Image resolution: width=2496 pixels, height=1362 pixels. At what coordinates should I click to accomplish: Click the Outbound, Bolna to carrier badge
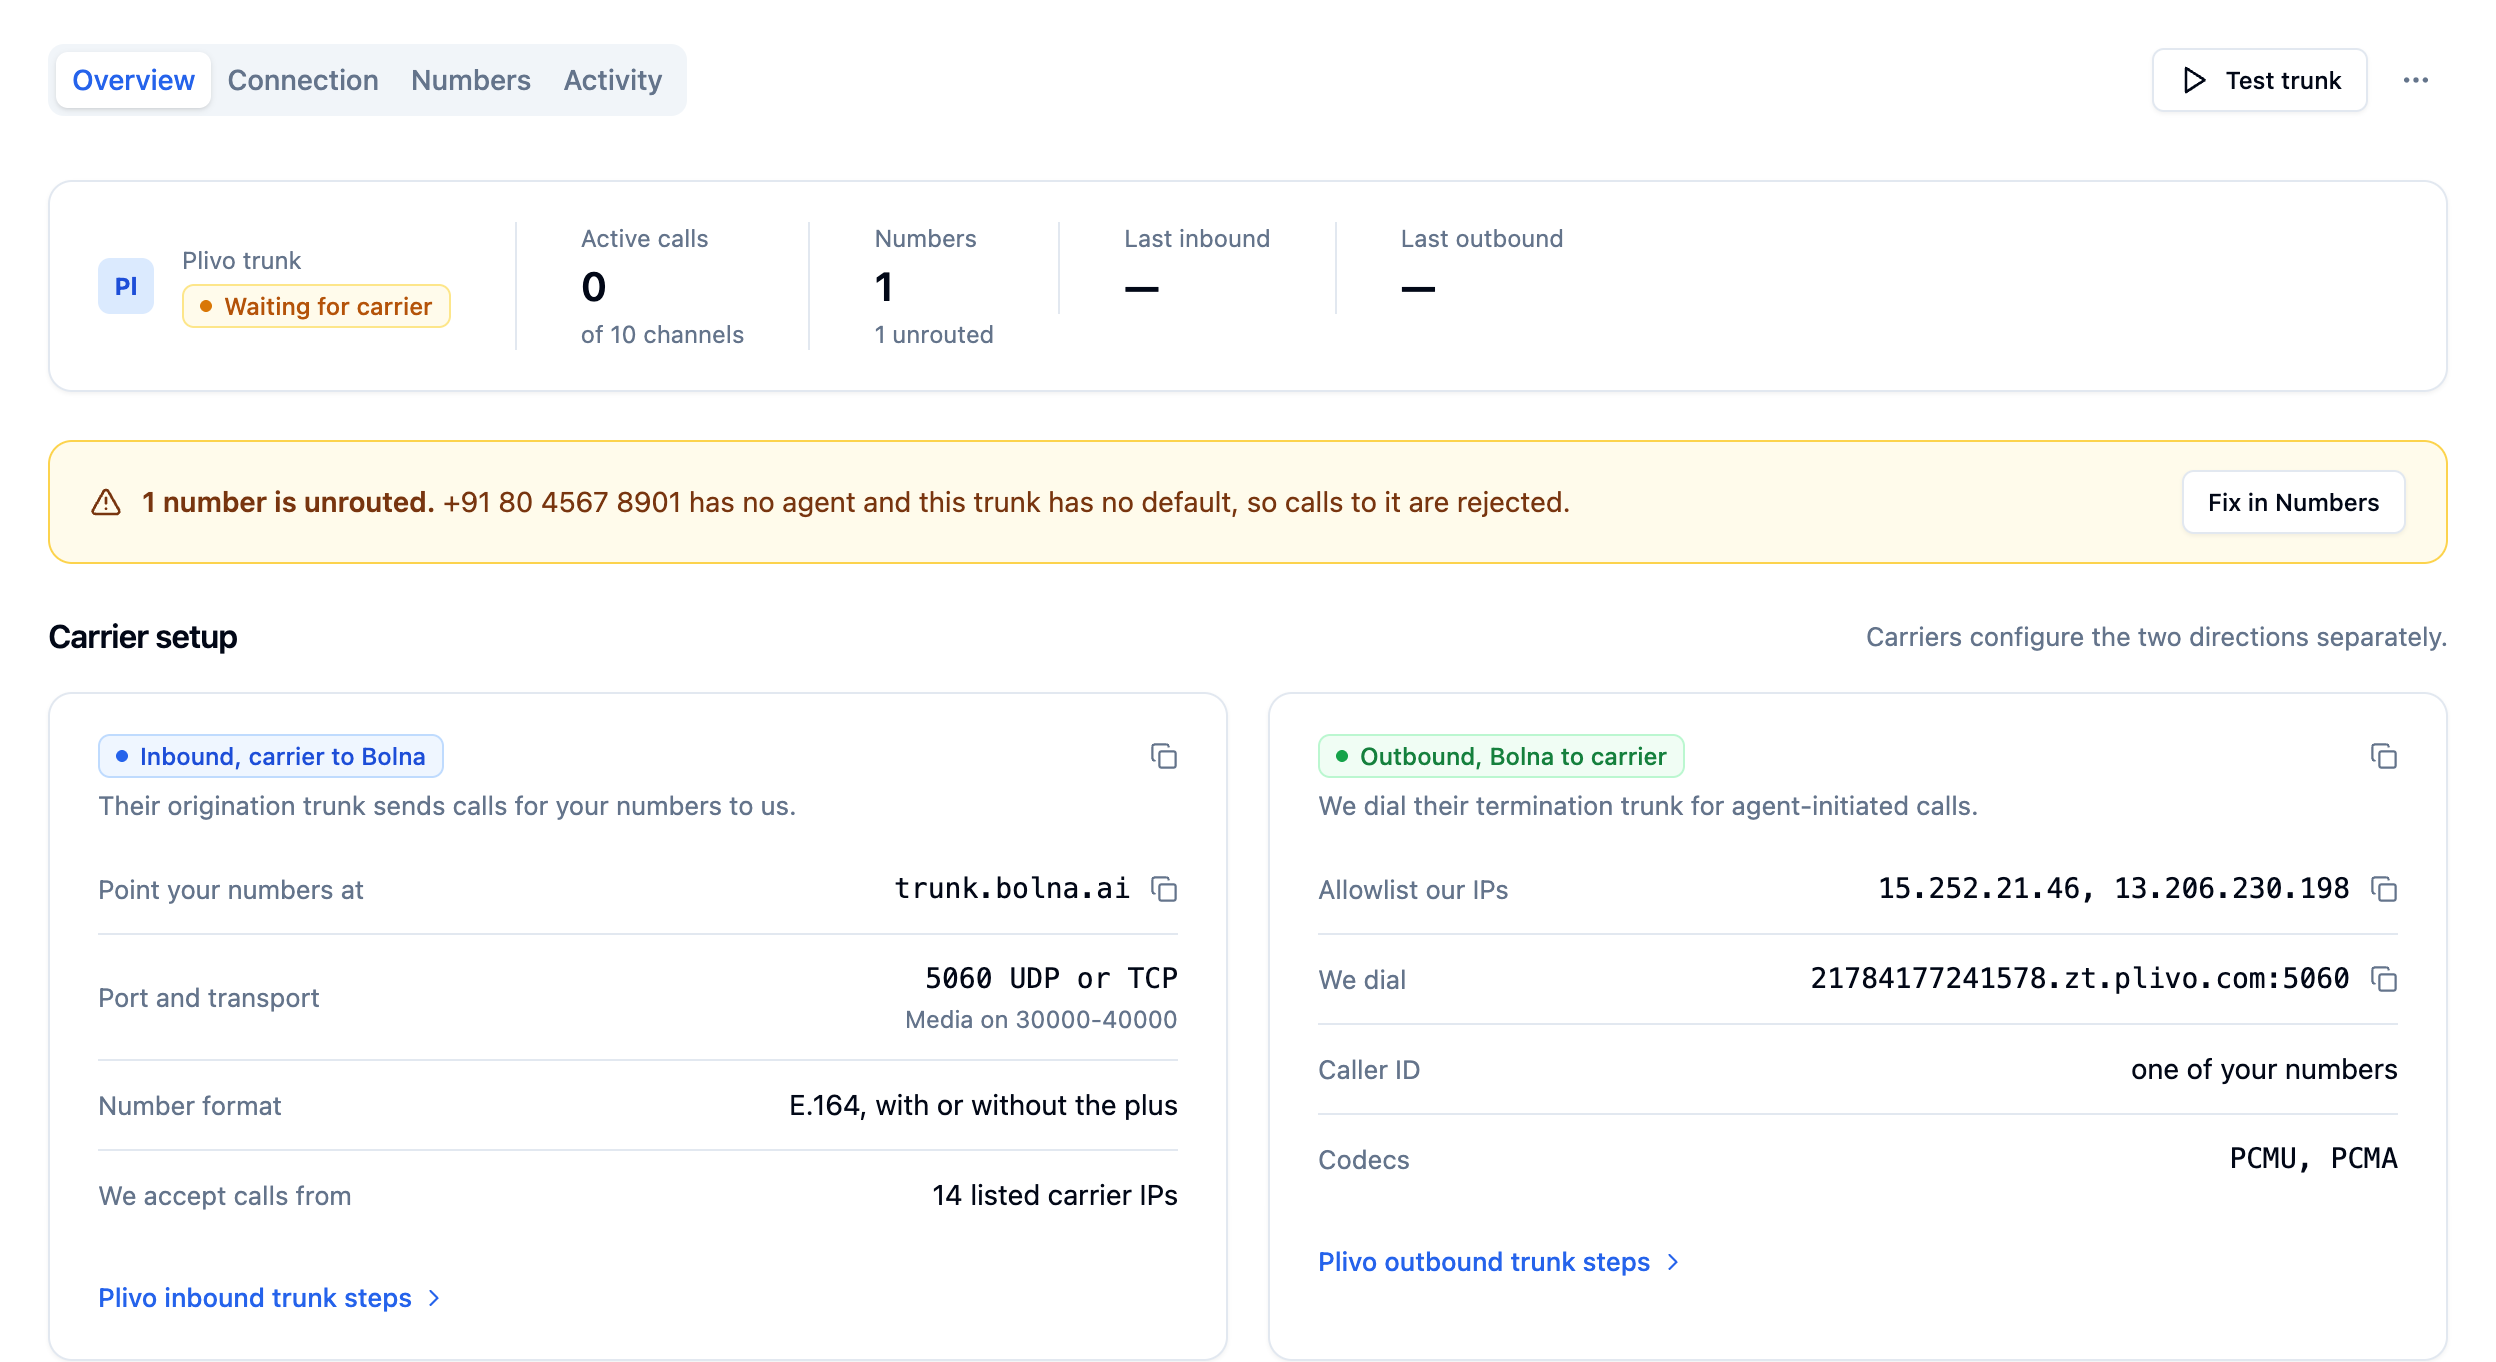click(x=1501, y=756)
